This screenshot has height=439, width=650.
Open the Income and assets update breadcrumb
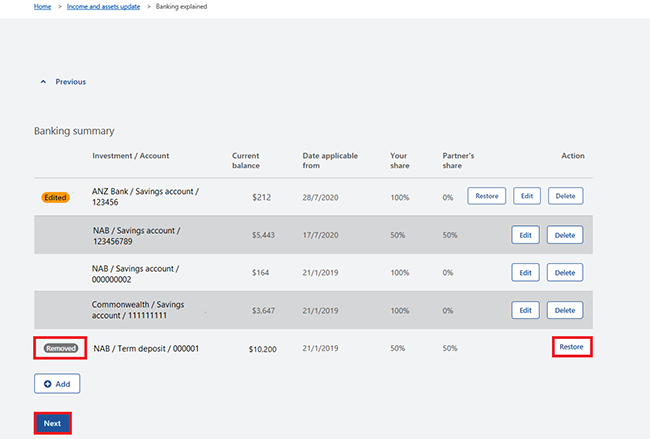point(103,7)
